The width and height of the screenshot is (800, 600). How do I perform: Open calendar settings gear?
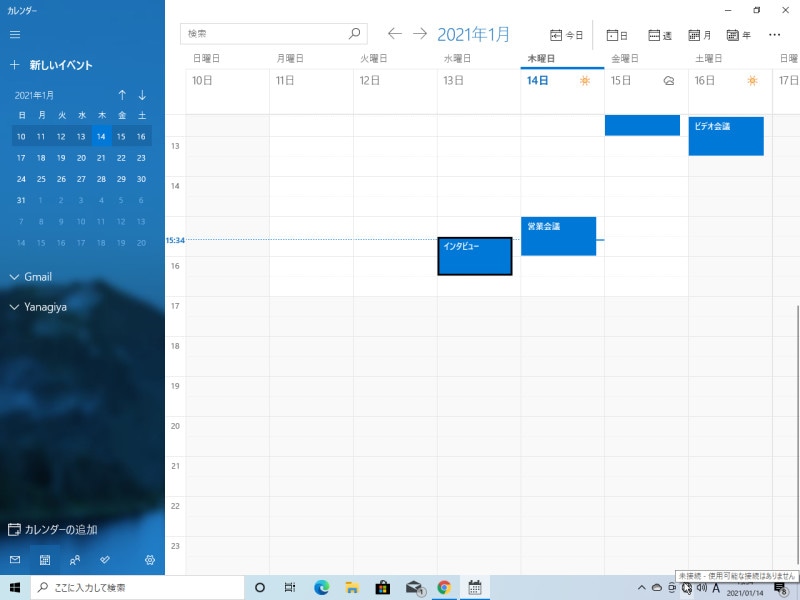tap(149, 560)
